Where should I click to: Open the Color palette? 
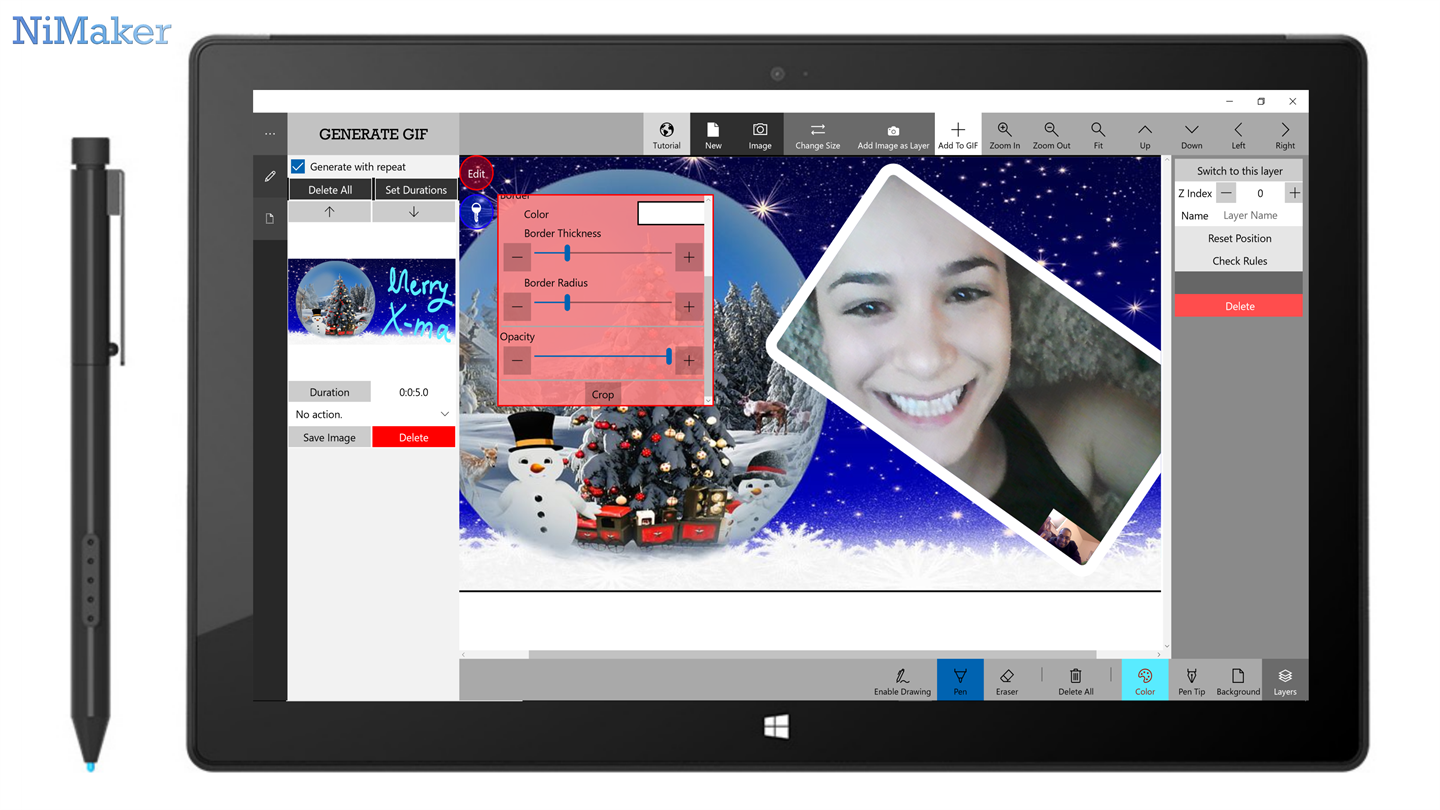pos(1145,680)
